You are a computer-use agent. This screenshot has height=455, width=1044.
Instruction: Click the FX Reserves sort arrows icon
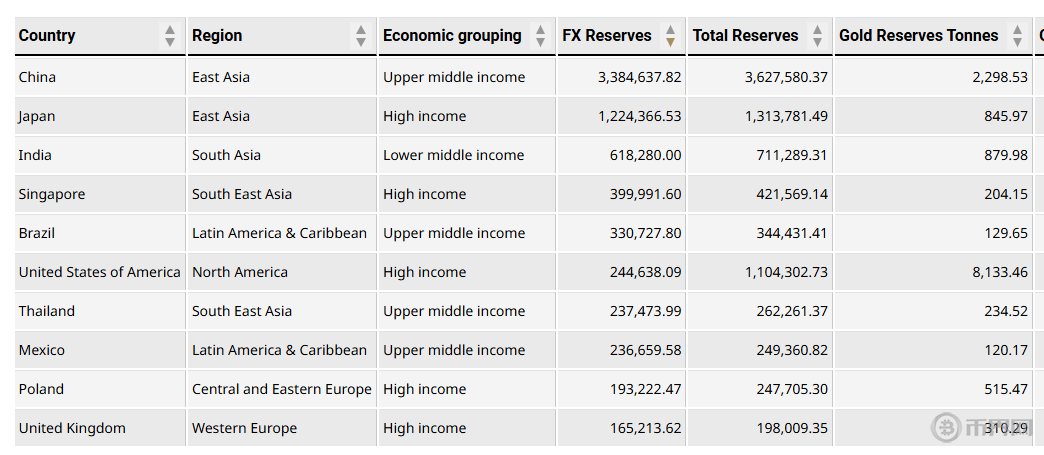(x=671, y=36)
